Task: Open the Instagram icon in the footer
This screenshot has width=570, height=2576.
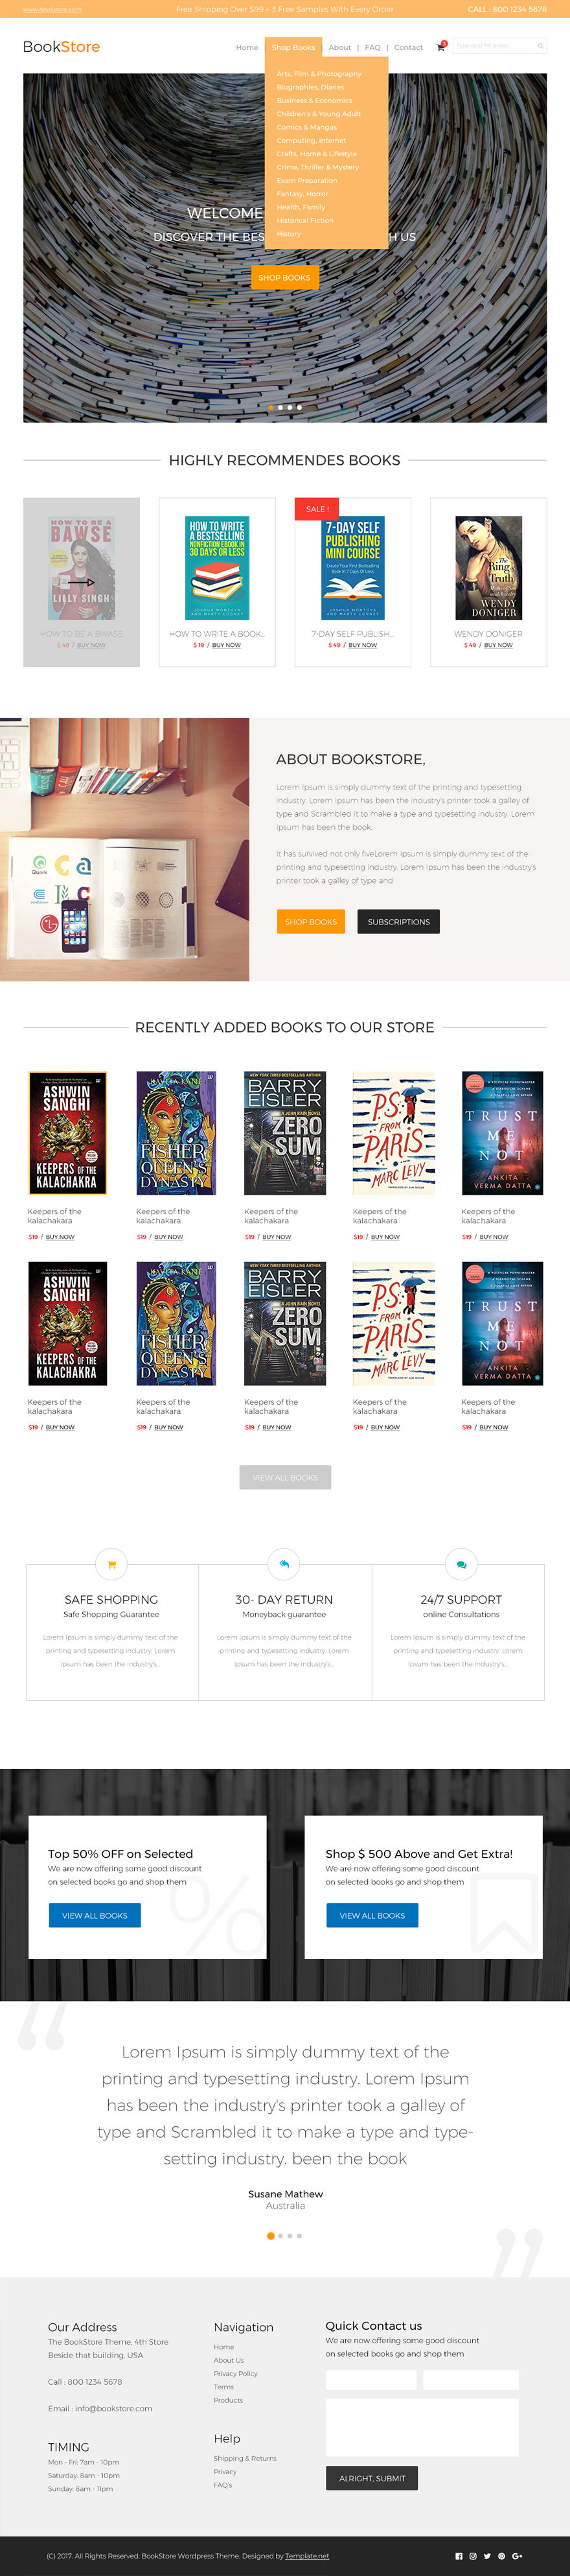Action: (x=473, y=2556)
